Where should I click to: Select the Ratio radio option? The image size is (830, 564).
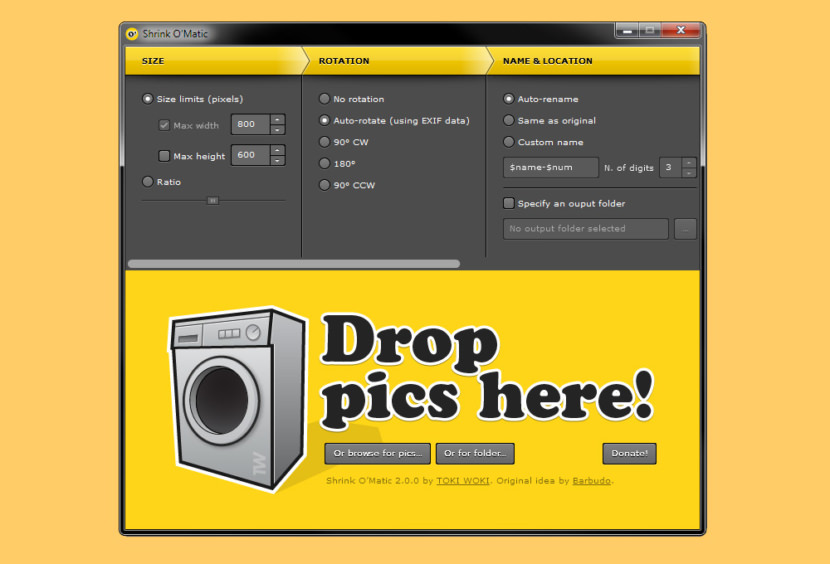pyautogui.click(x=148, y=182)
